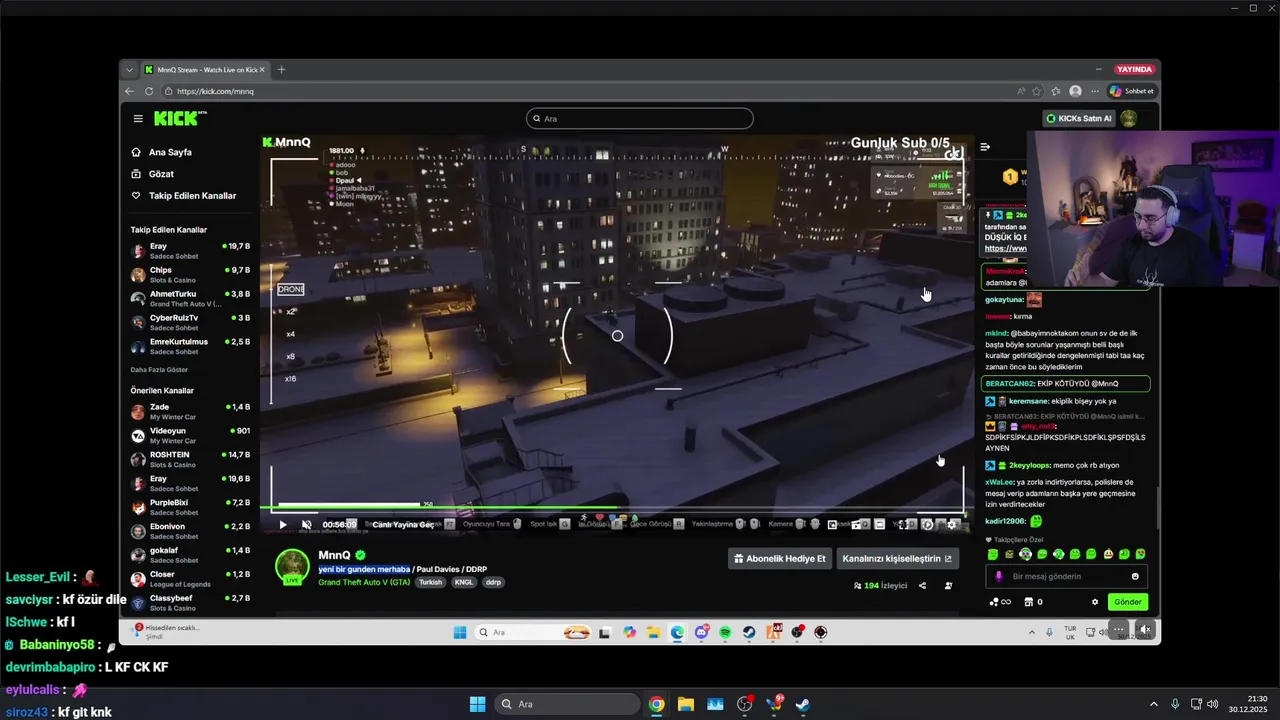Reload the page in the streamed browser
This screenshot has width=1280, height=720.
(x=149, y=91)
